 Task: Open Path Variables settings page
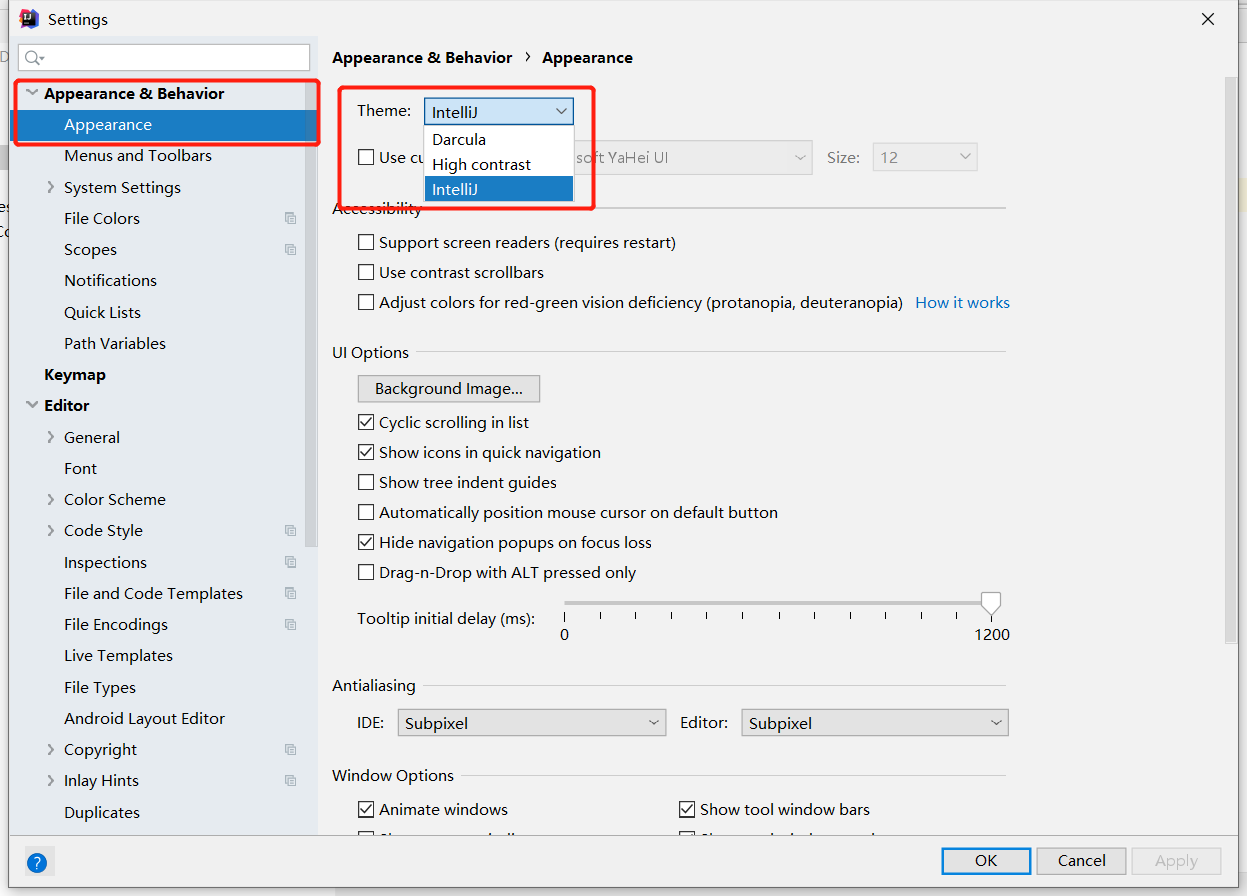point(115,344)
